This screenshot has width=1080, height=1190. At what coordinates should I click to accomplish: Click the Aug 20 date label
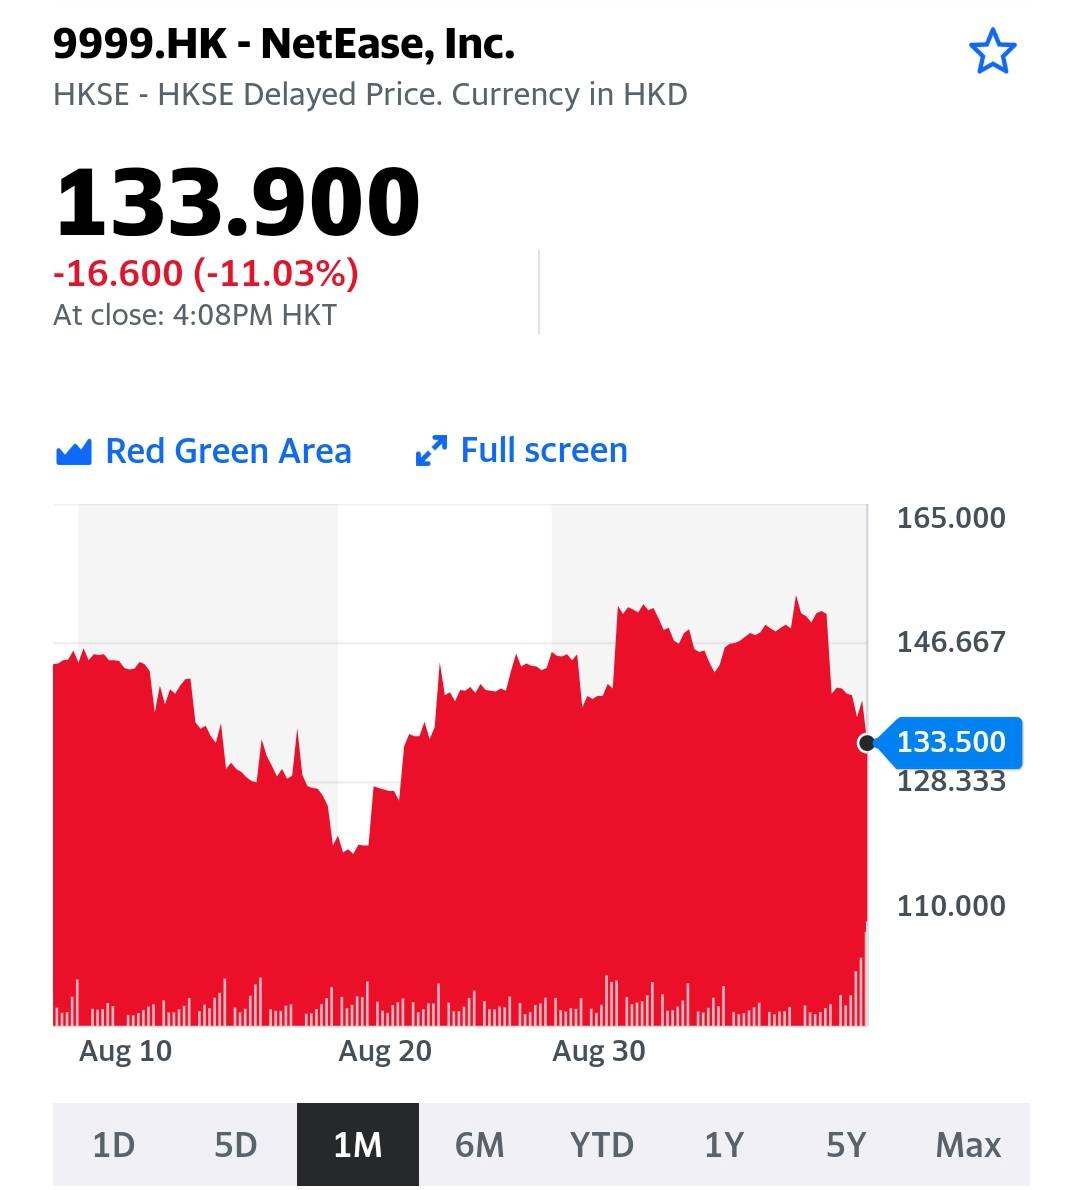pyautogui.click(x=385, y=1051)
